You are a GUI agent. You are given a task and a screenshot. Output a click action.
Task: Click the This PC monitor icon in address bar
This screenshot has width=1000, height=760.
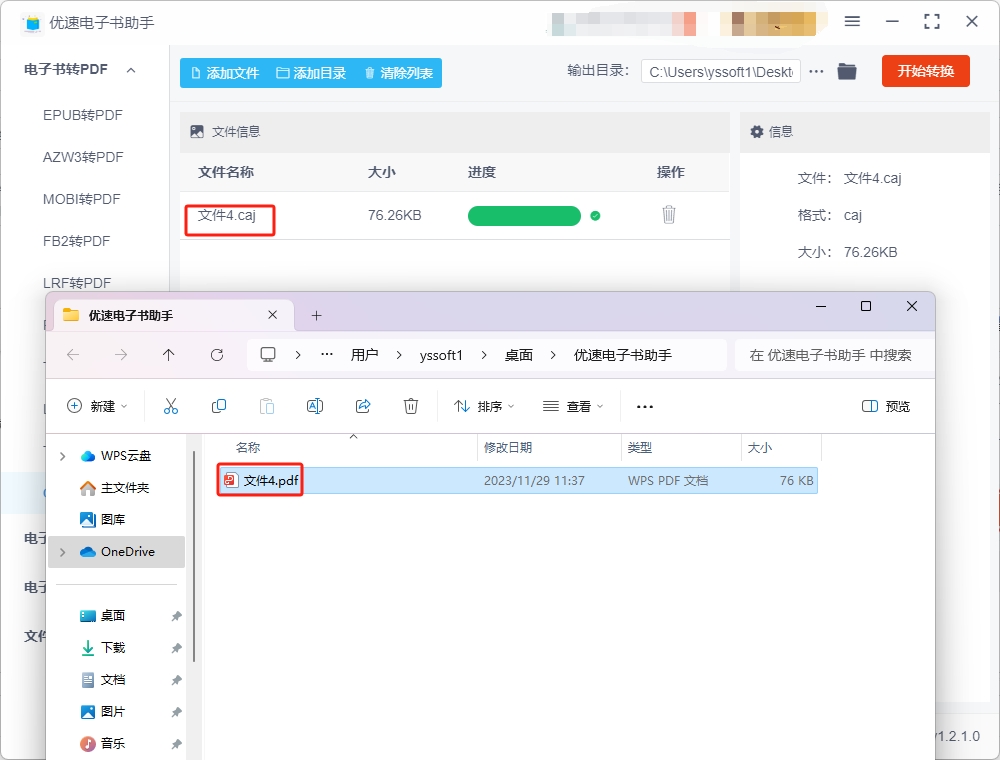click(268, 354)
